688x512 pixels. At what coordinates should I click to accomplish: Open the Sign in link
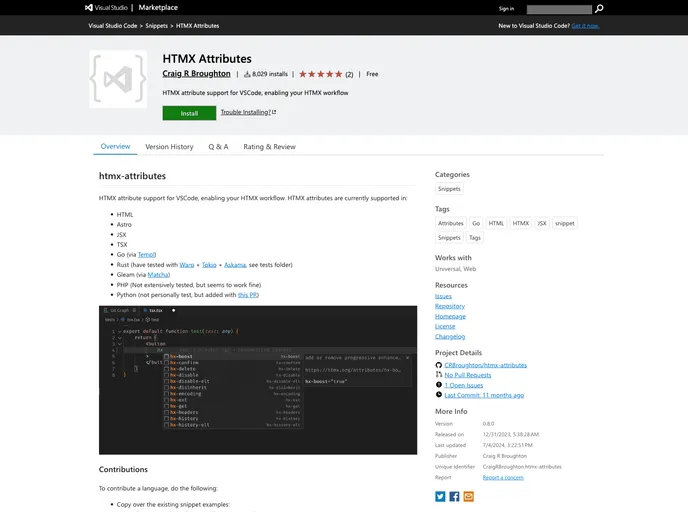[506, 9]
